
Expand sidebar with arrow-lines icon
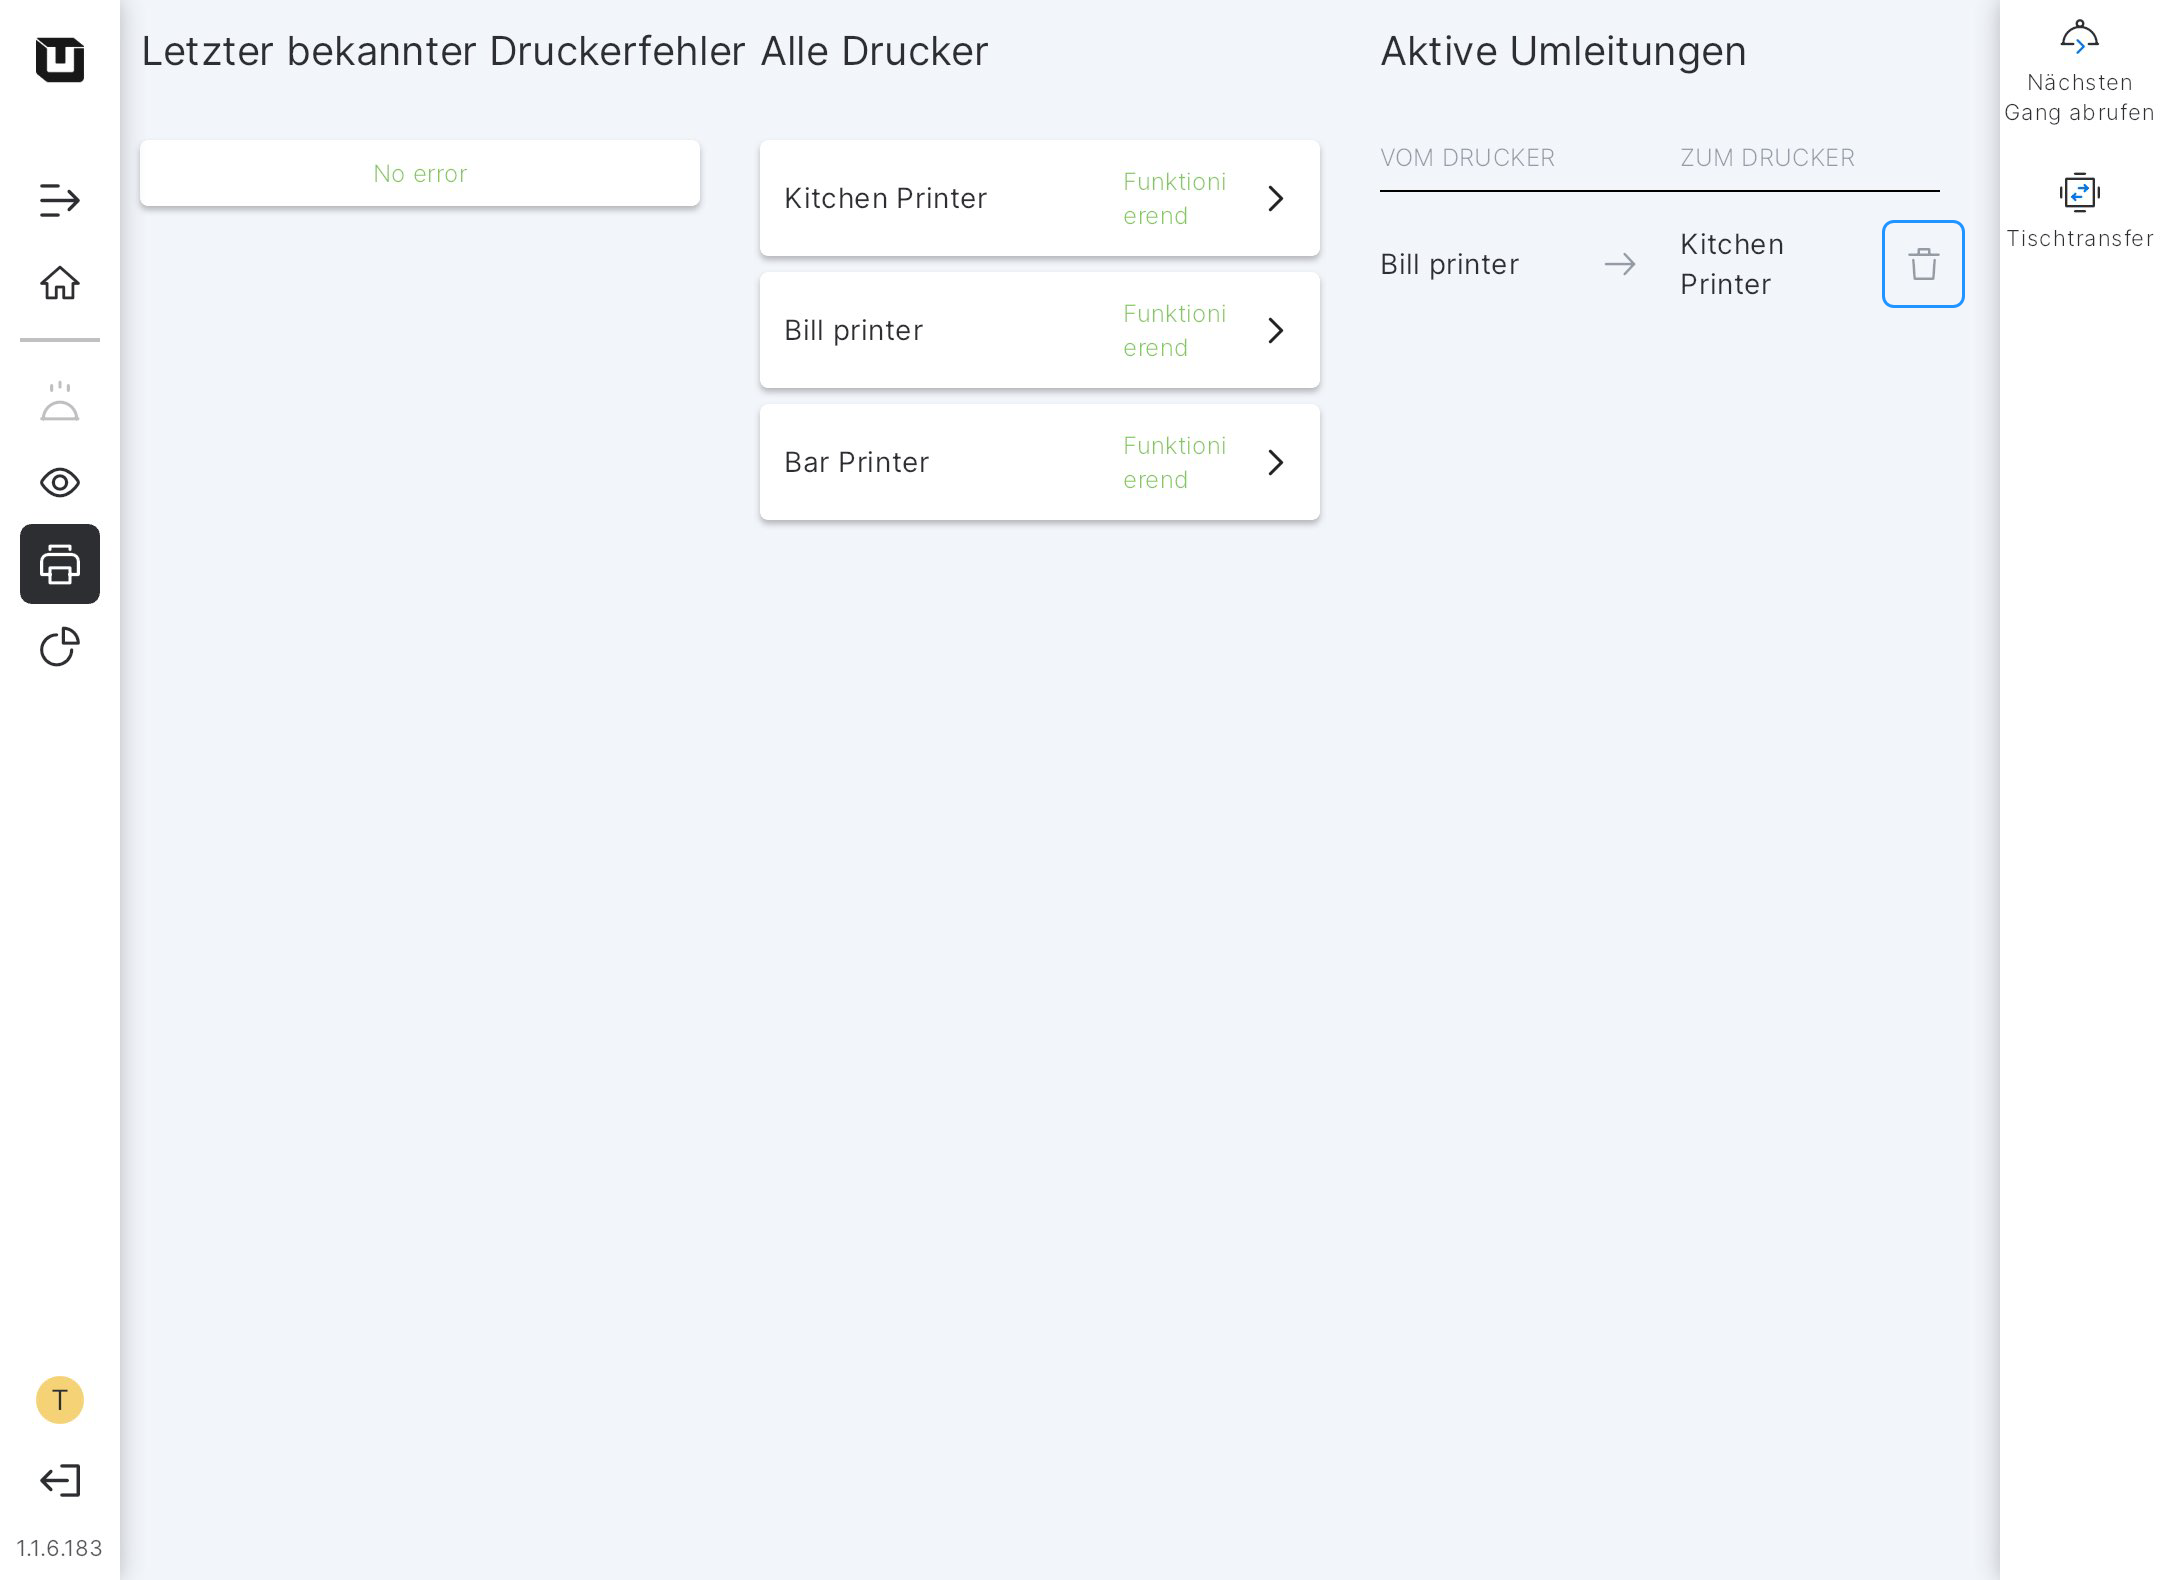60,200
